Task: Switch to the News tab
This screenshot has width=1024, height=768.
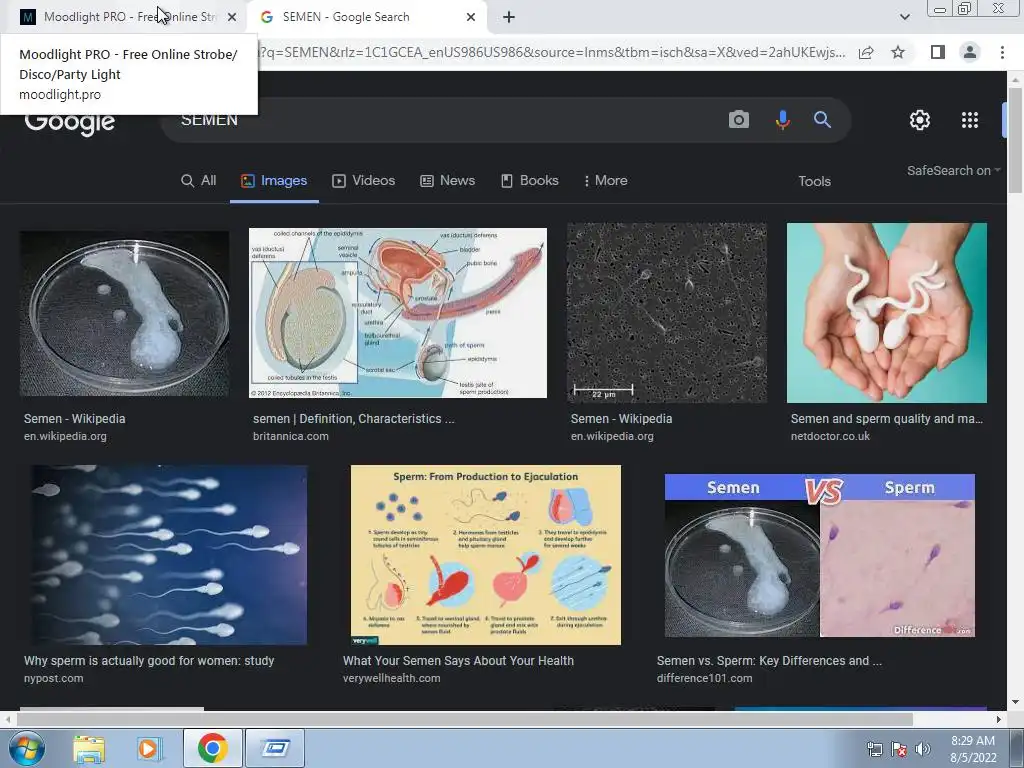Action: coord(447,181)
